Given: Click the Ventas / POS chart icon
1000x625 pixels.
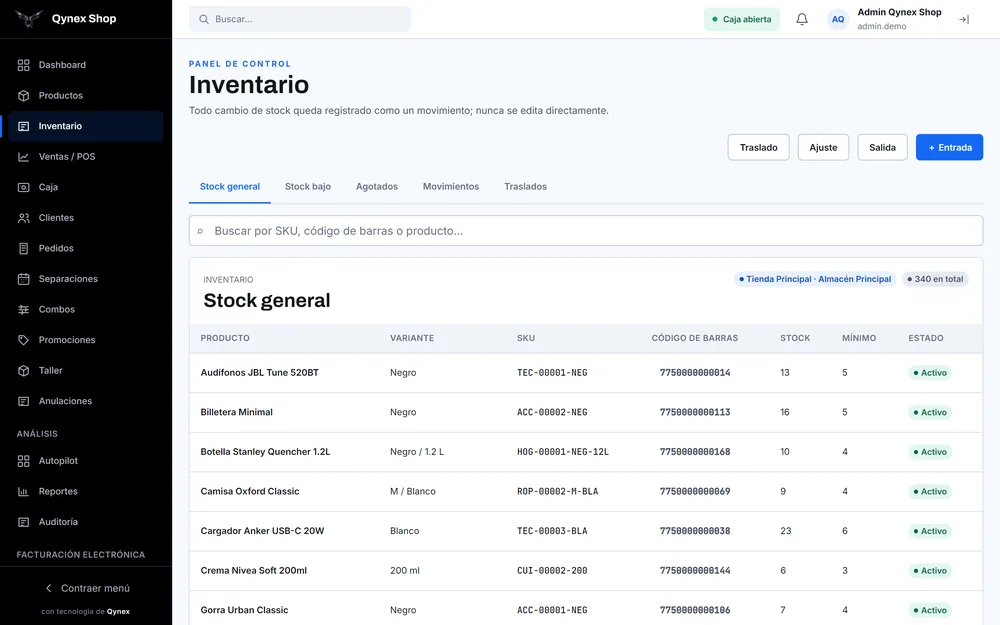Looking at the screenshot, I should point(24,157).
